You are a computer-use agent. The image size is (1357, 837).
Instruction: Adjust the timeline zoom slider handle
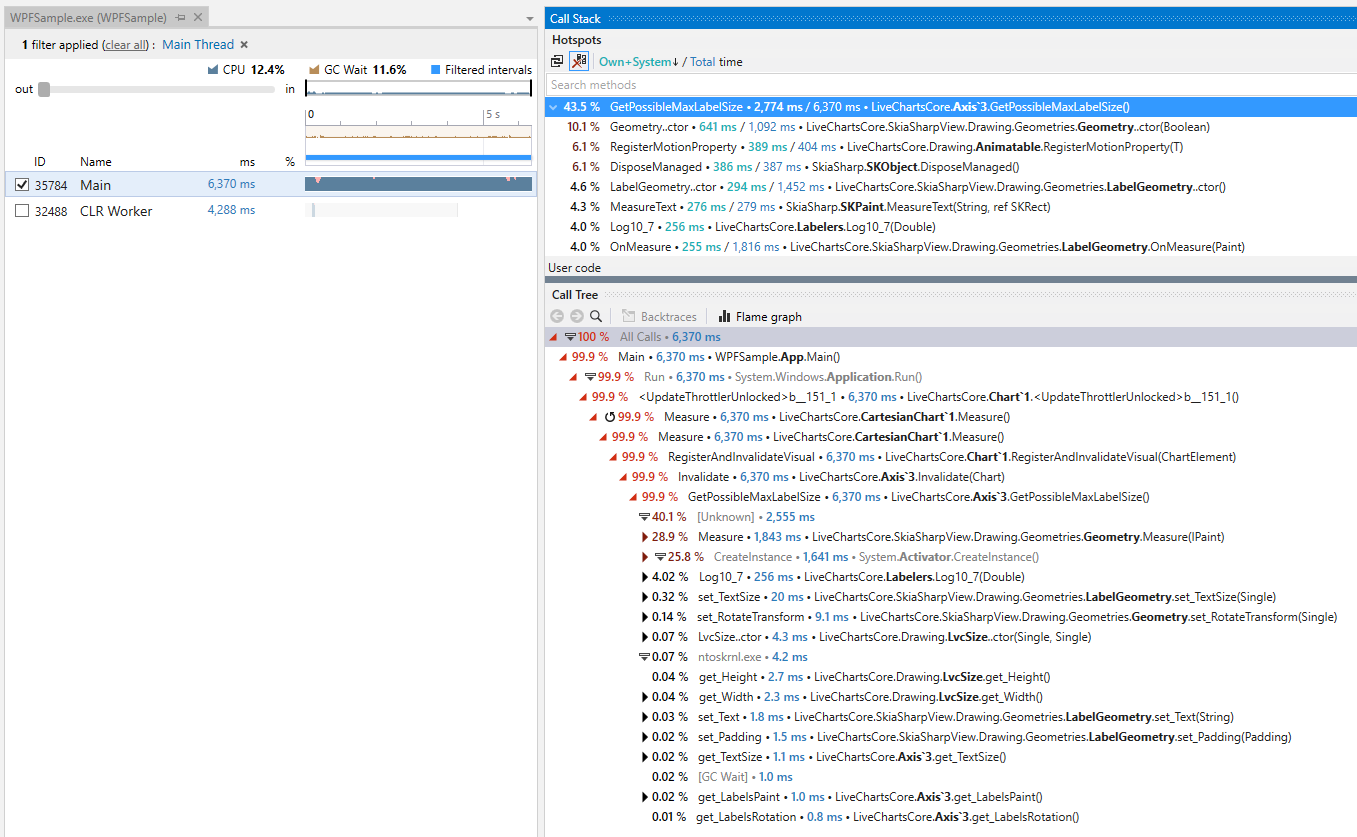coord(44,89)
